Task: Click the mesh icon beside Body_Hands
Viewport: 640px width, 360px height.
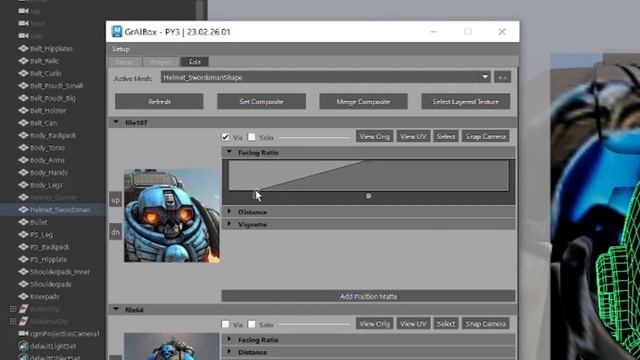Action: [23, 173]
